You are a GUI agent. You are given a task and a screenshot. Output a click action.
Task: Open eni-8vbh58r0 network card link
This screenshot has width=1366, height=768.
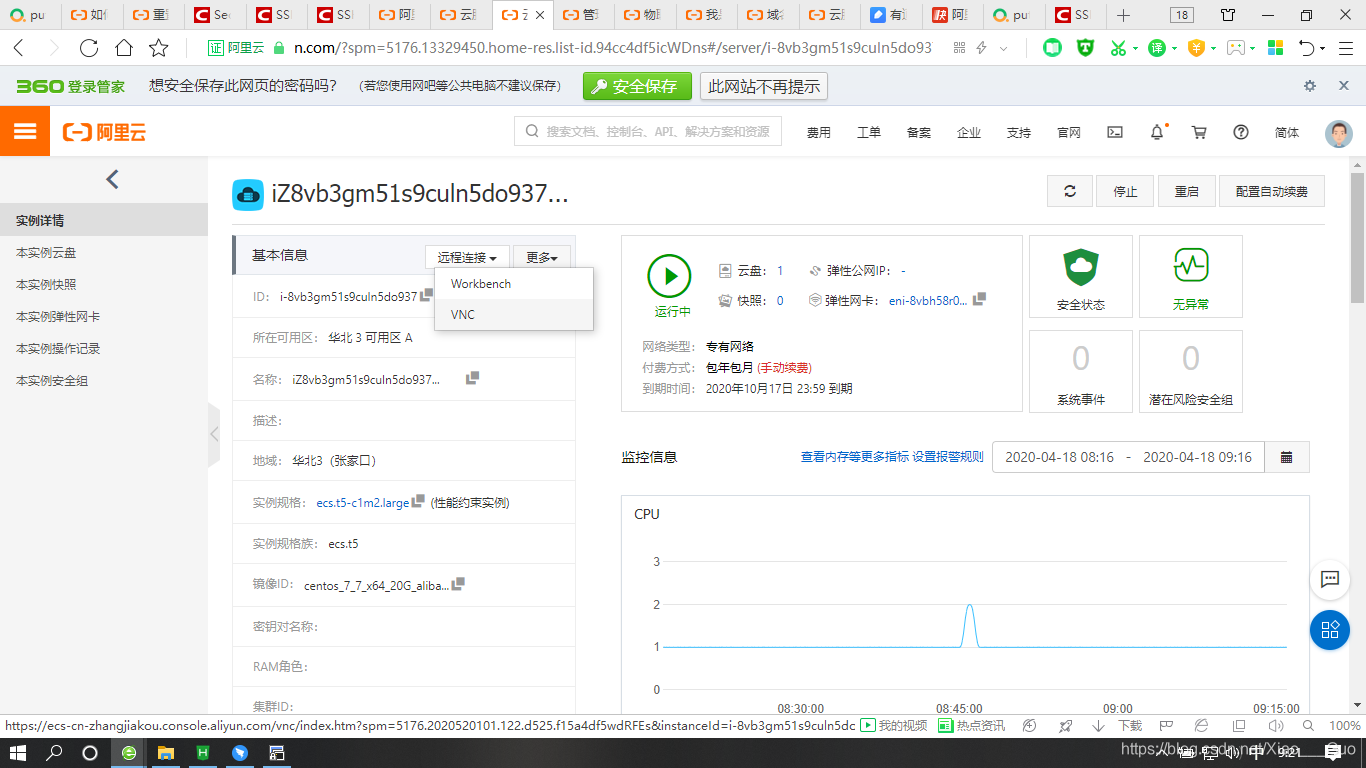click(928, 300)
